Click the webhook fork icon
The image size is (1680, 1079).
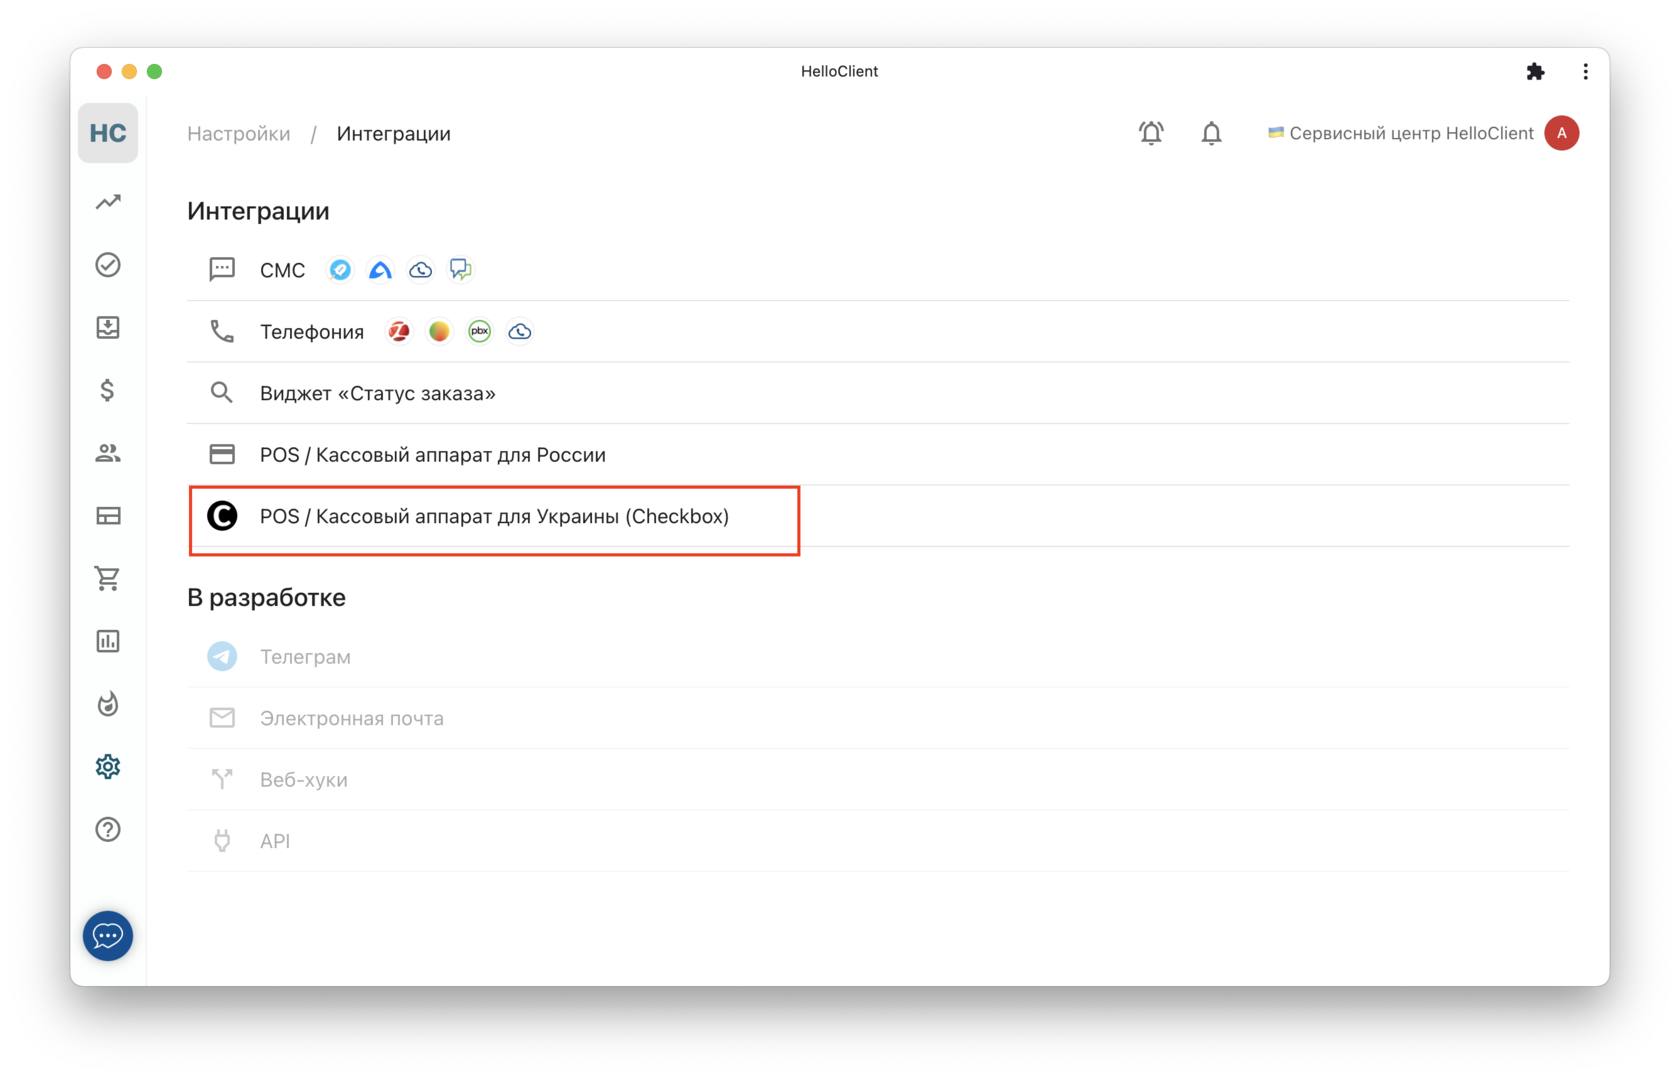(x=222, y=779)
